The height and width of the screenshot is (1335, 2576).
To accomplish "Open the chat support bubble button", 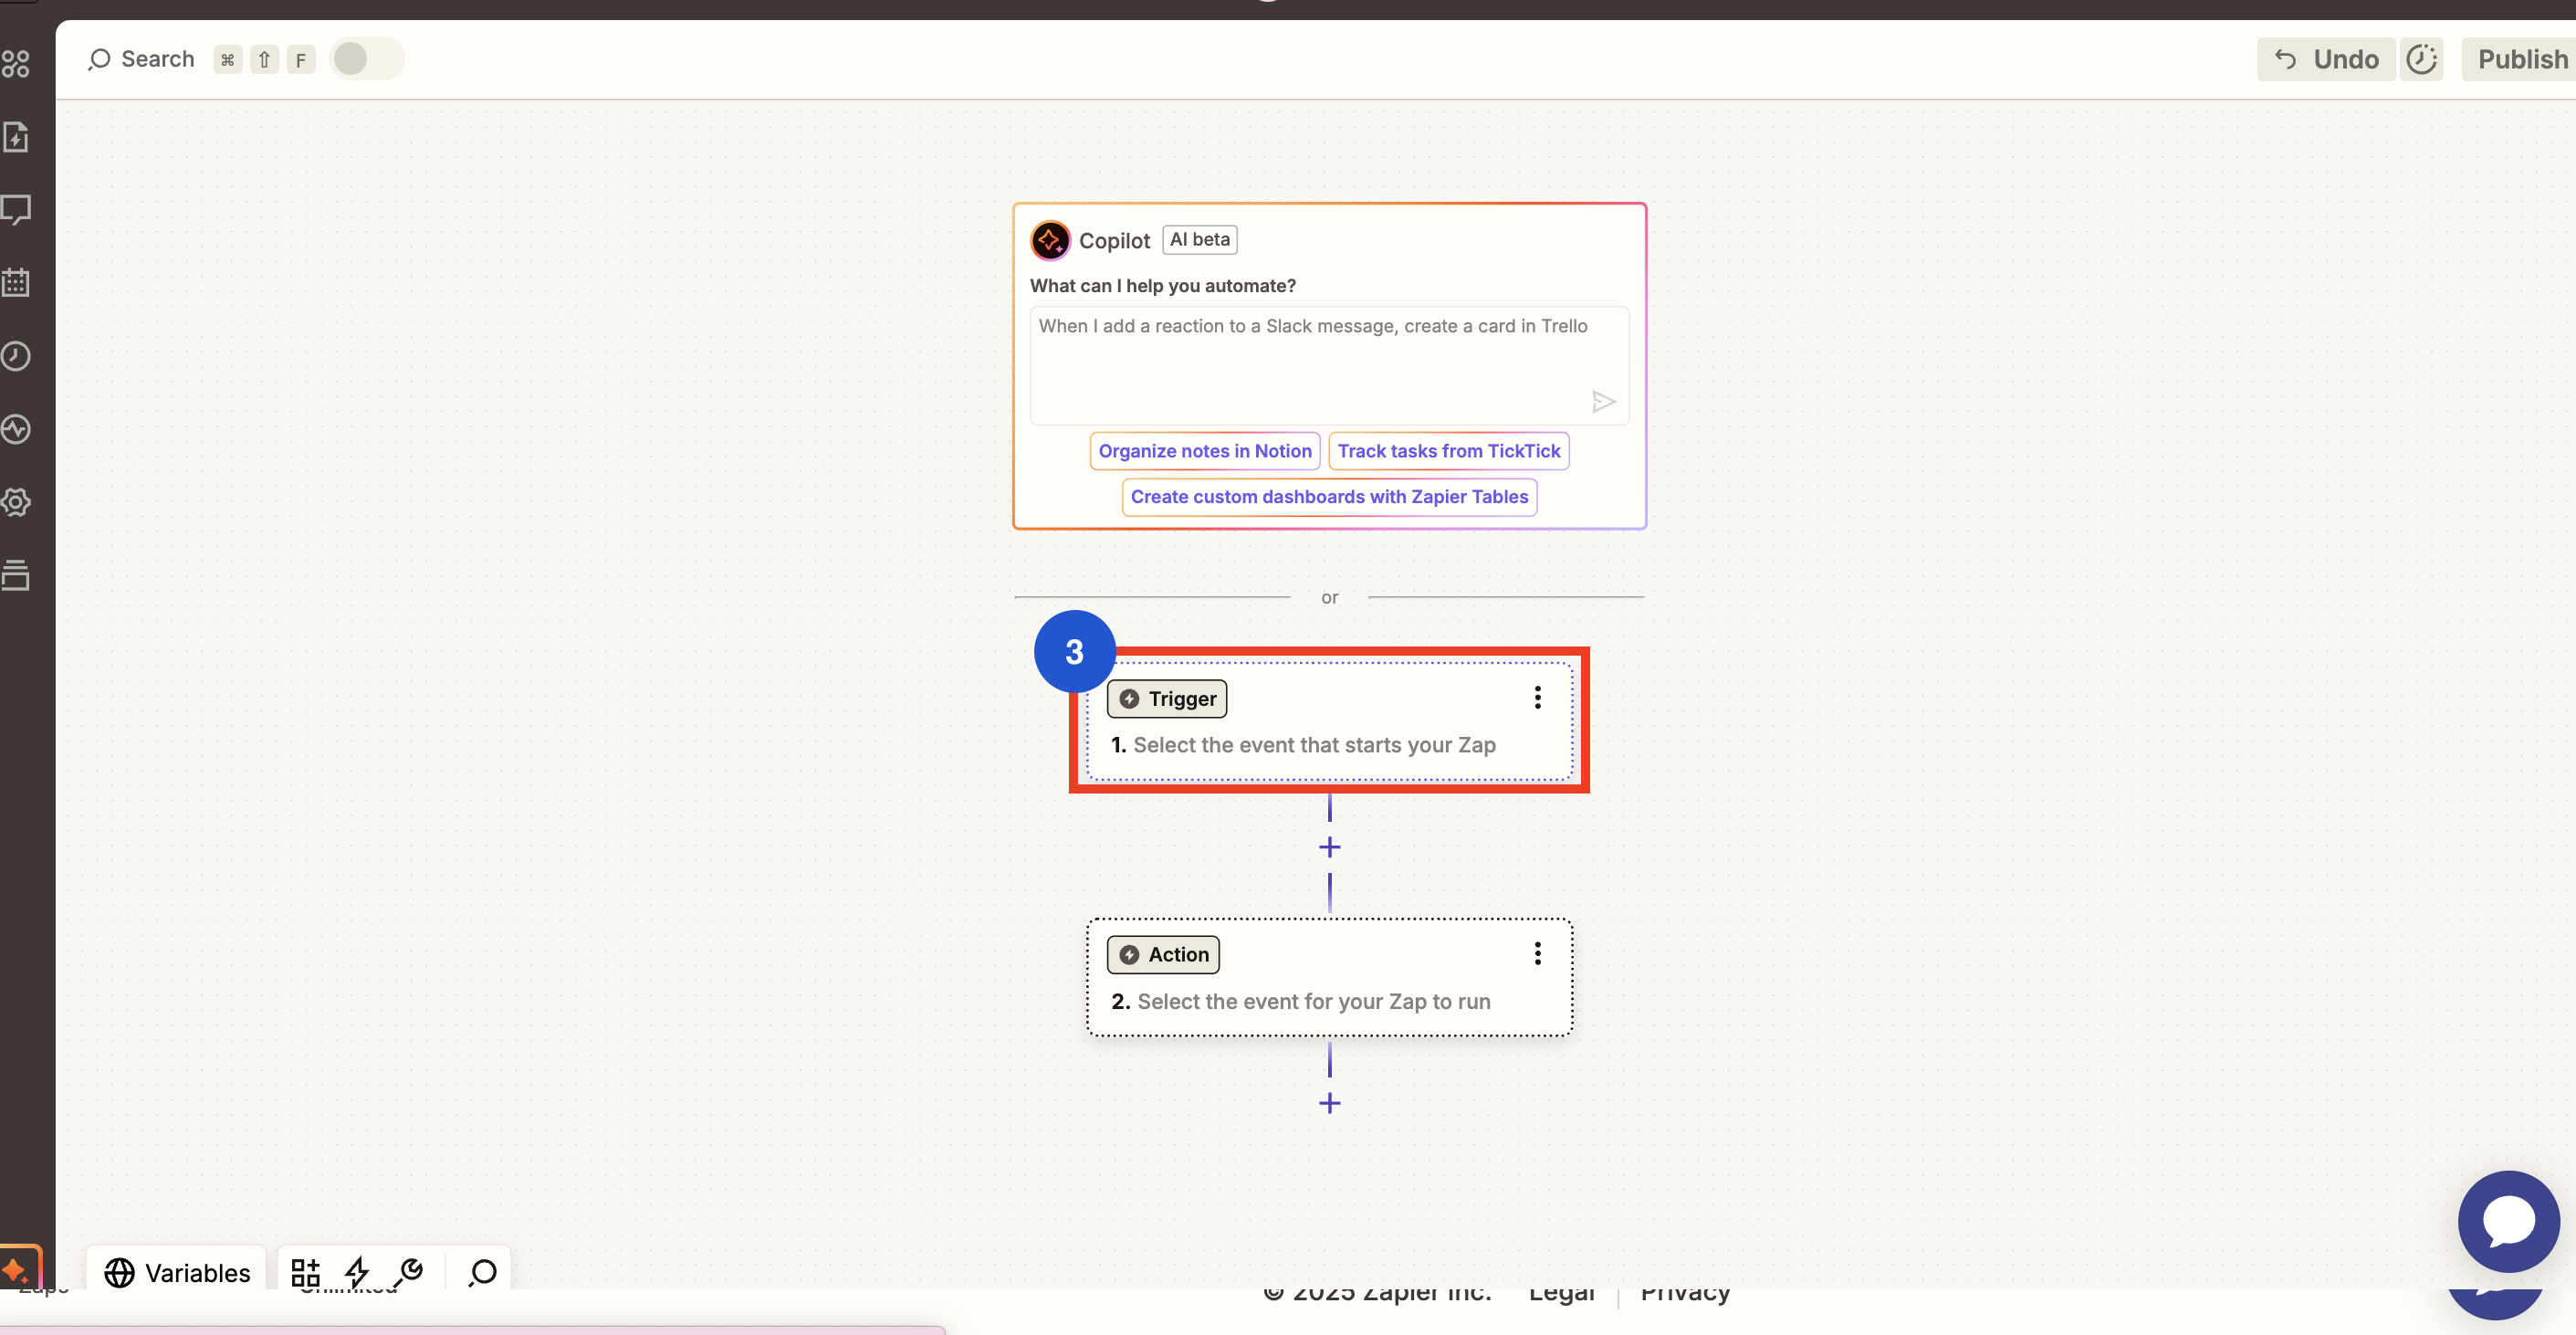I will [x=2508, y=1221].
